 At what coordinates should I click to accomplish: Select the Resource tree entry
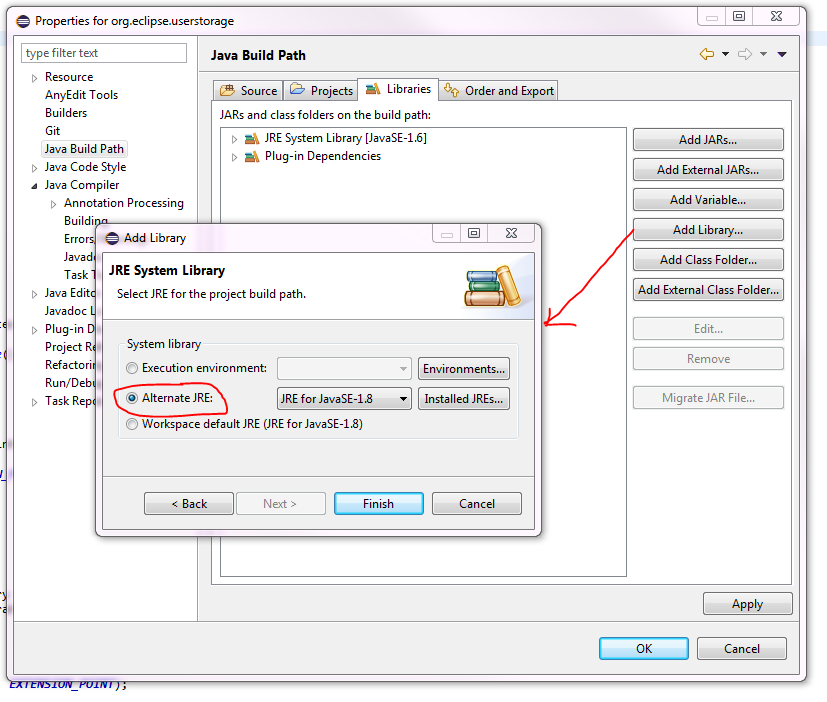coord(69,77)
